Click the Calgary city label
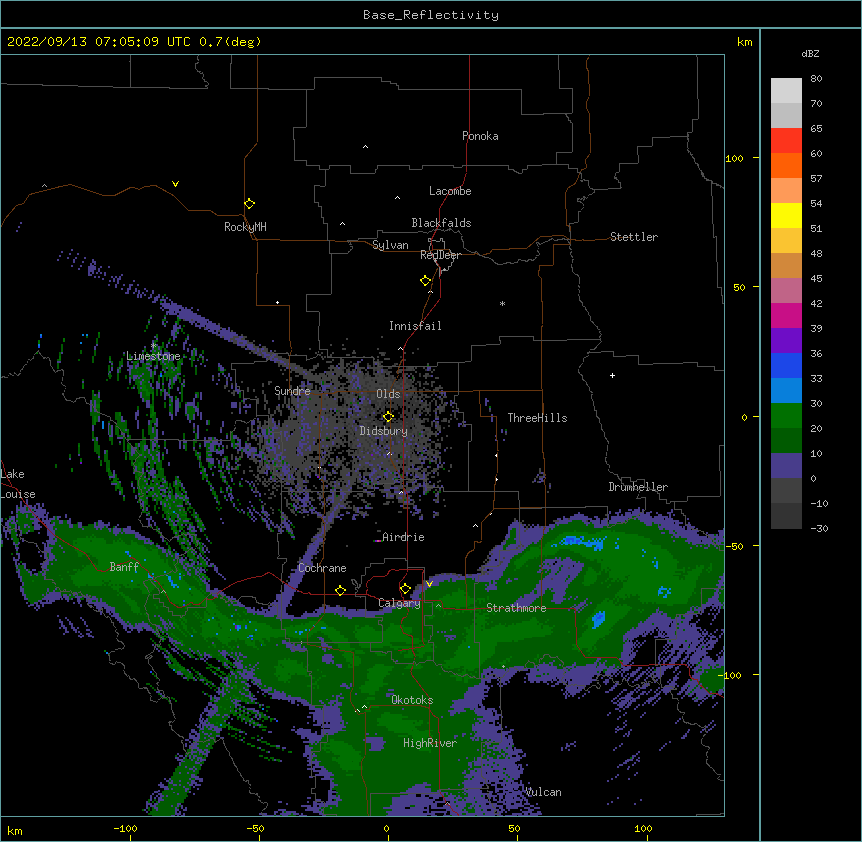 click(x=400, y=603)
